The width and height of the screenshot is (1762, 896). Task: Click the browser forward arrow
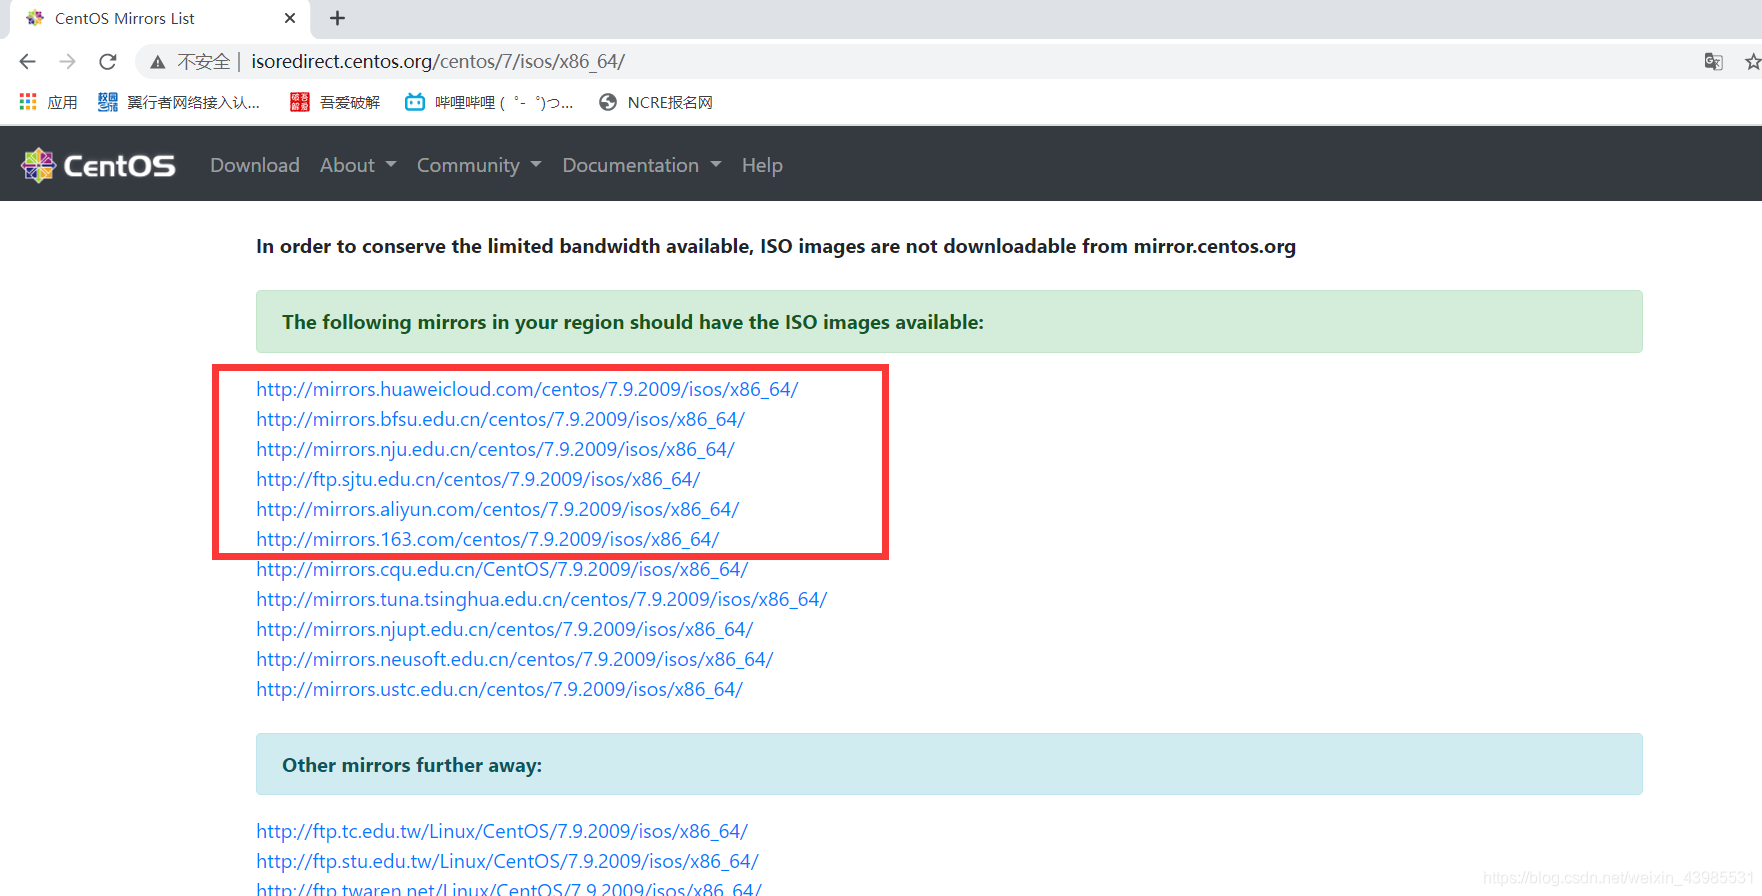67,62
